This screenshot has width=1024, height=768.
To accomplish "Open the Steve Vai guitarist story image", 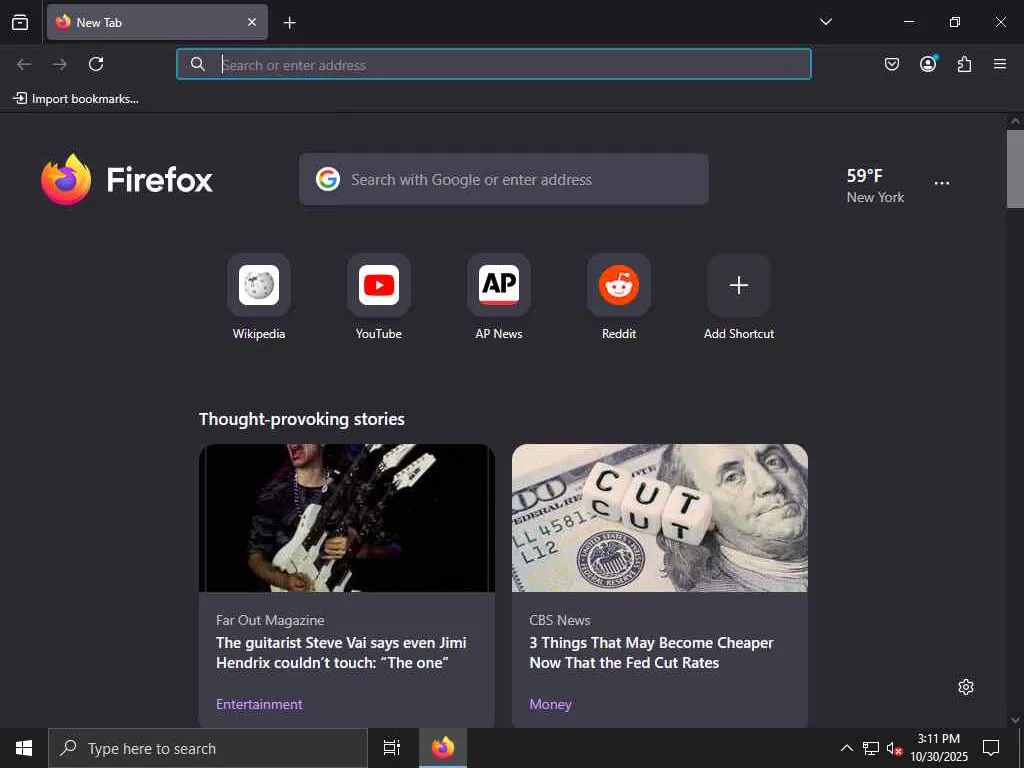I will (347, 518).
